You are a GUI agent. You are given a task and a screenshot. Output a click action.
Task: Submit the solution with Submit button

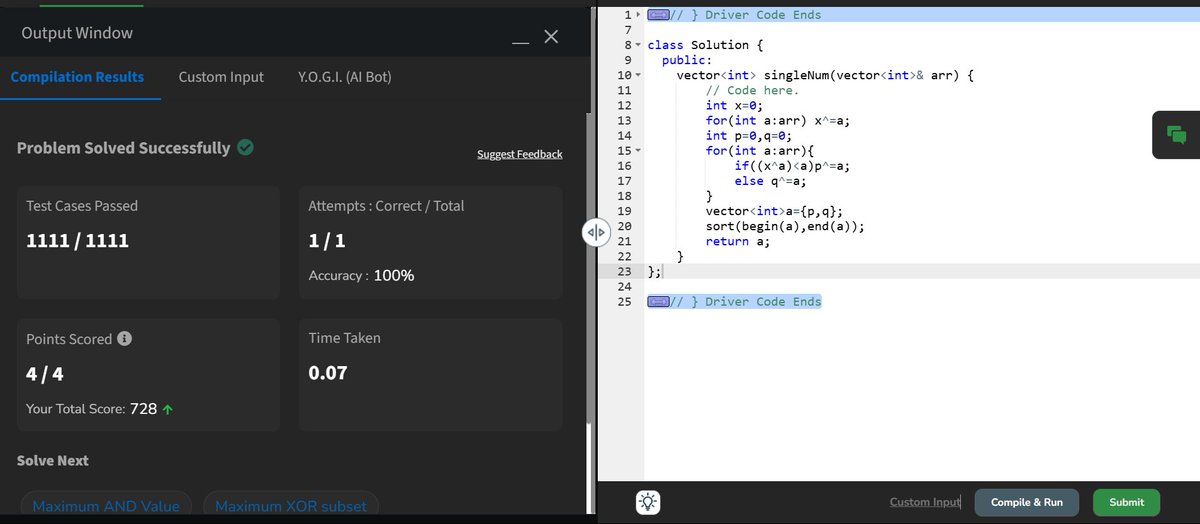point(1126,502)
